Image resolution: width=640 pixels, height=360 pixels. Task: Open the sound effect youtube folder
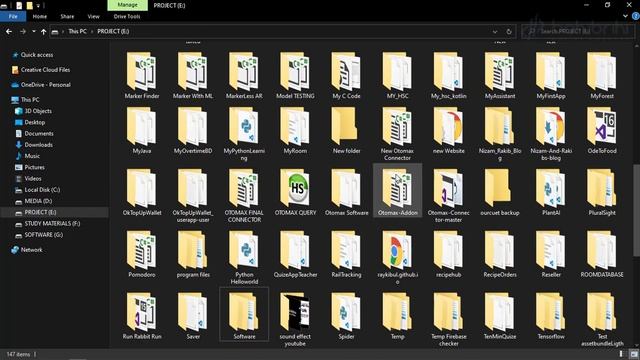[x=295, y=320]
